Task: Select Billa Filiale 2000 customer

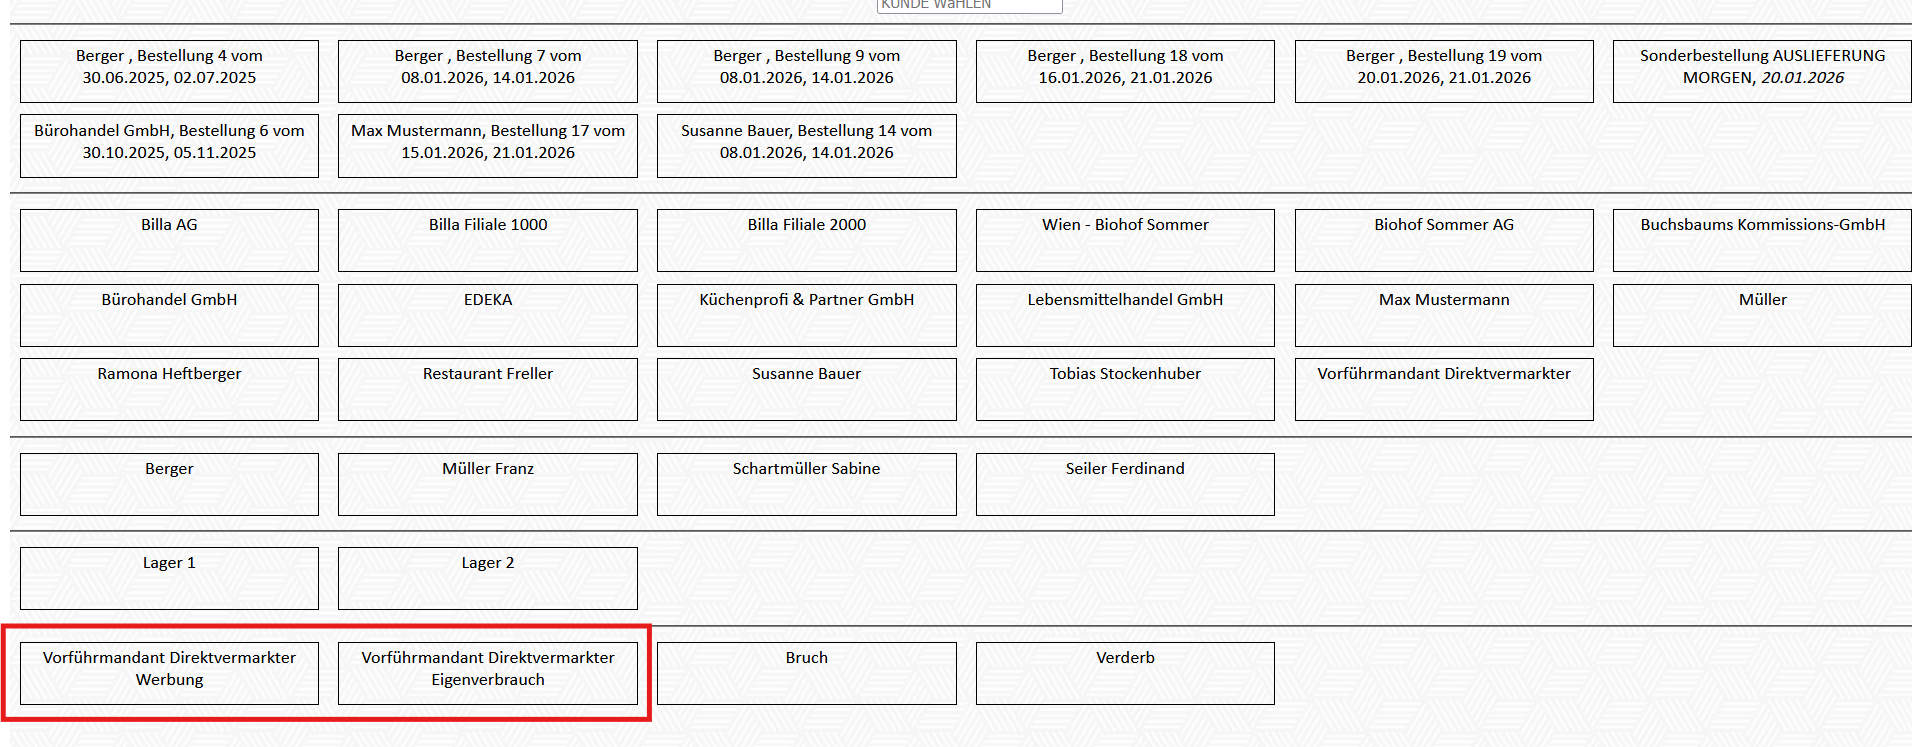Action: [x=806, y=240]
